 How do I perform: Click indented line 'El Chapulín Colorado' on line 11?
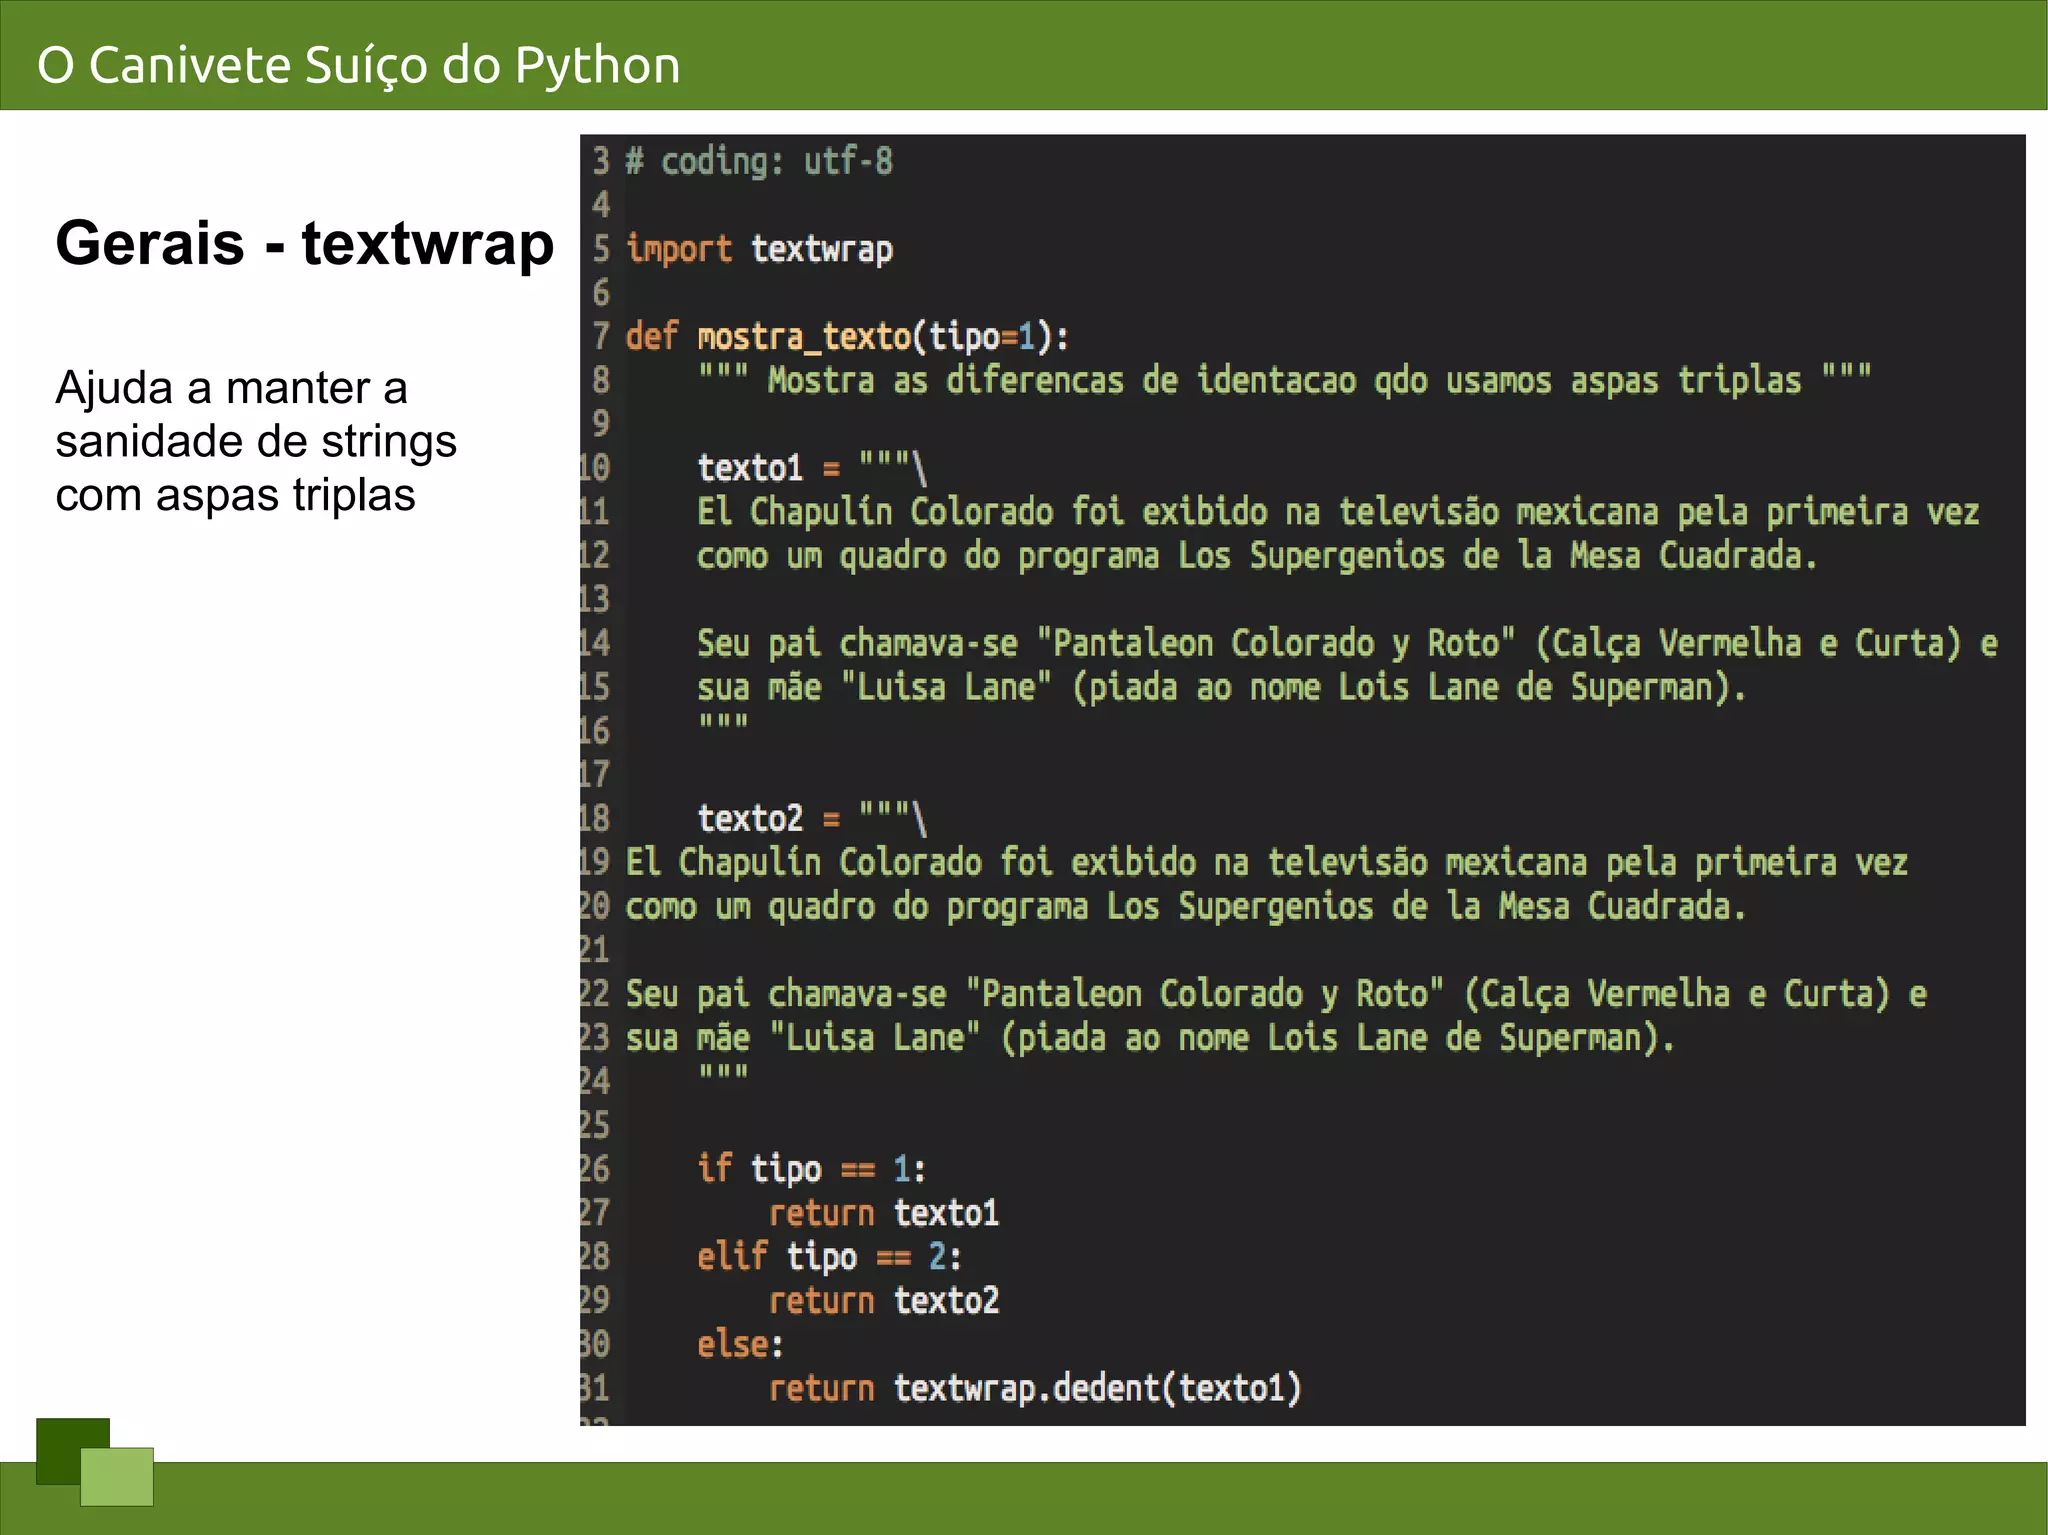tap(1338, 512)
